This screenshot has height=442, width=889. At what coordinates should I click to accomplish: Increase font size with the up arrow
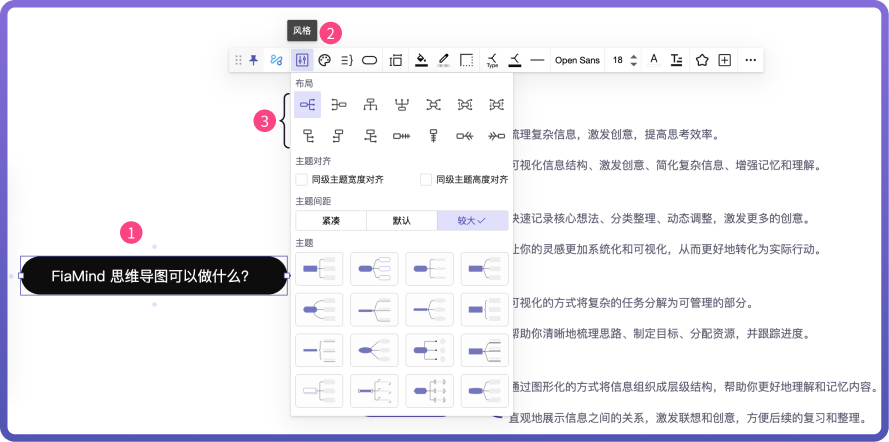(x=634, y=57)
